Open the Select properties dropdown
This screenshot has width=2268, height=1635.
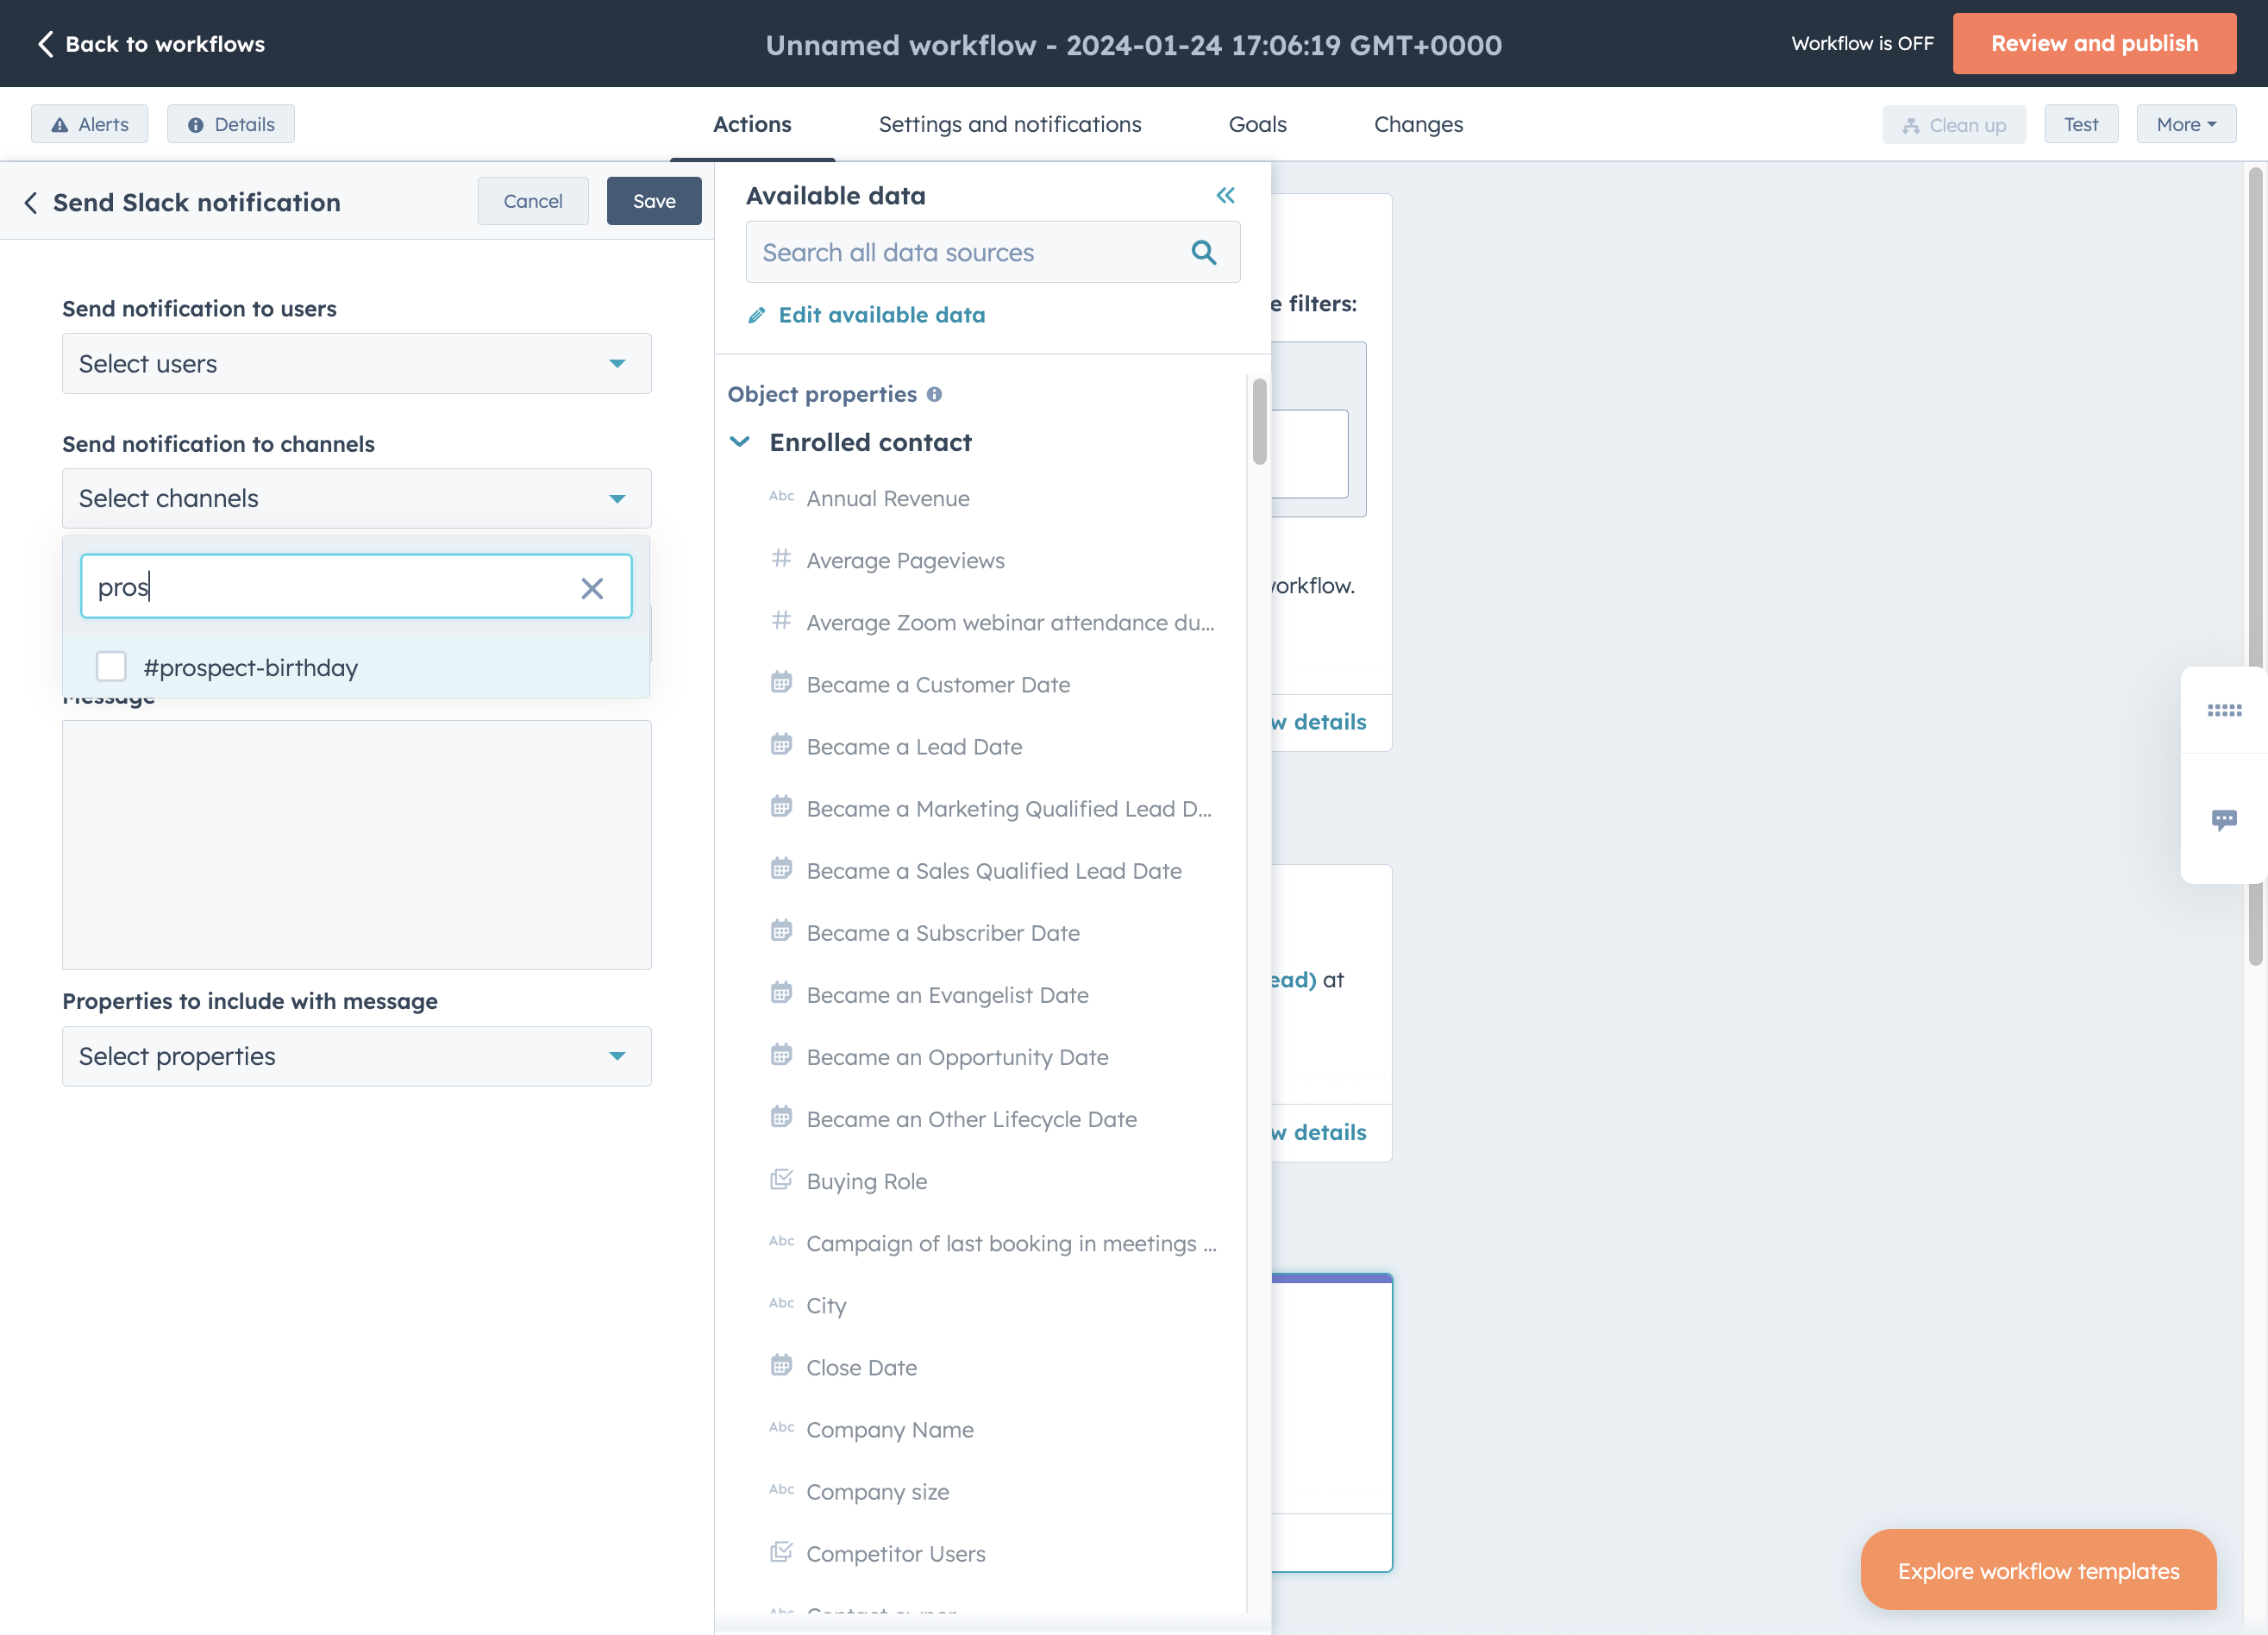(x=357, y=1057)
